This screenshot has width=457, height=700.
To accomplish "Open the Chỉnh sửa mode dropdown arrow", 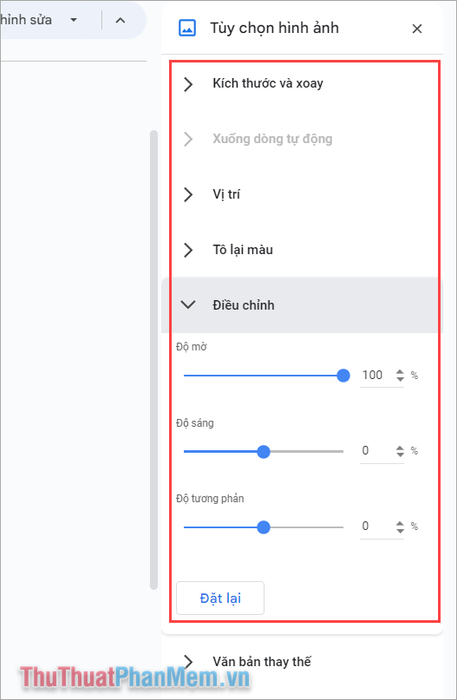I will [74, 20].
